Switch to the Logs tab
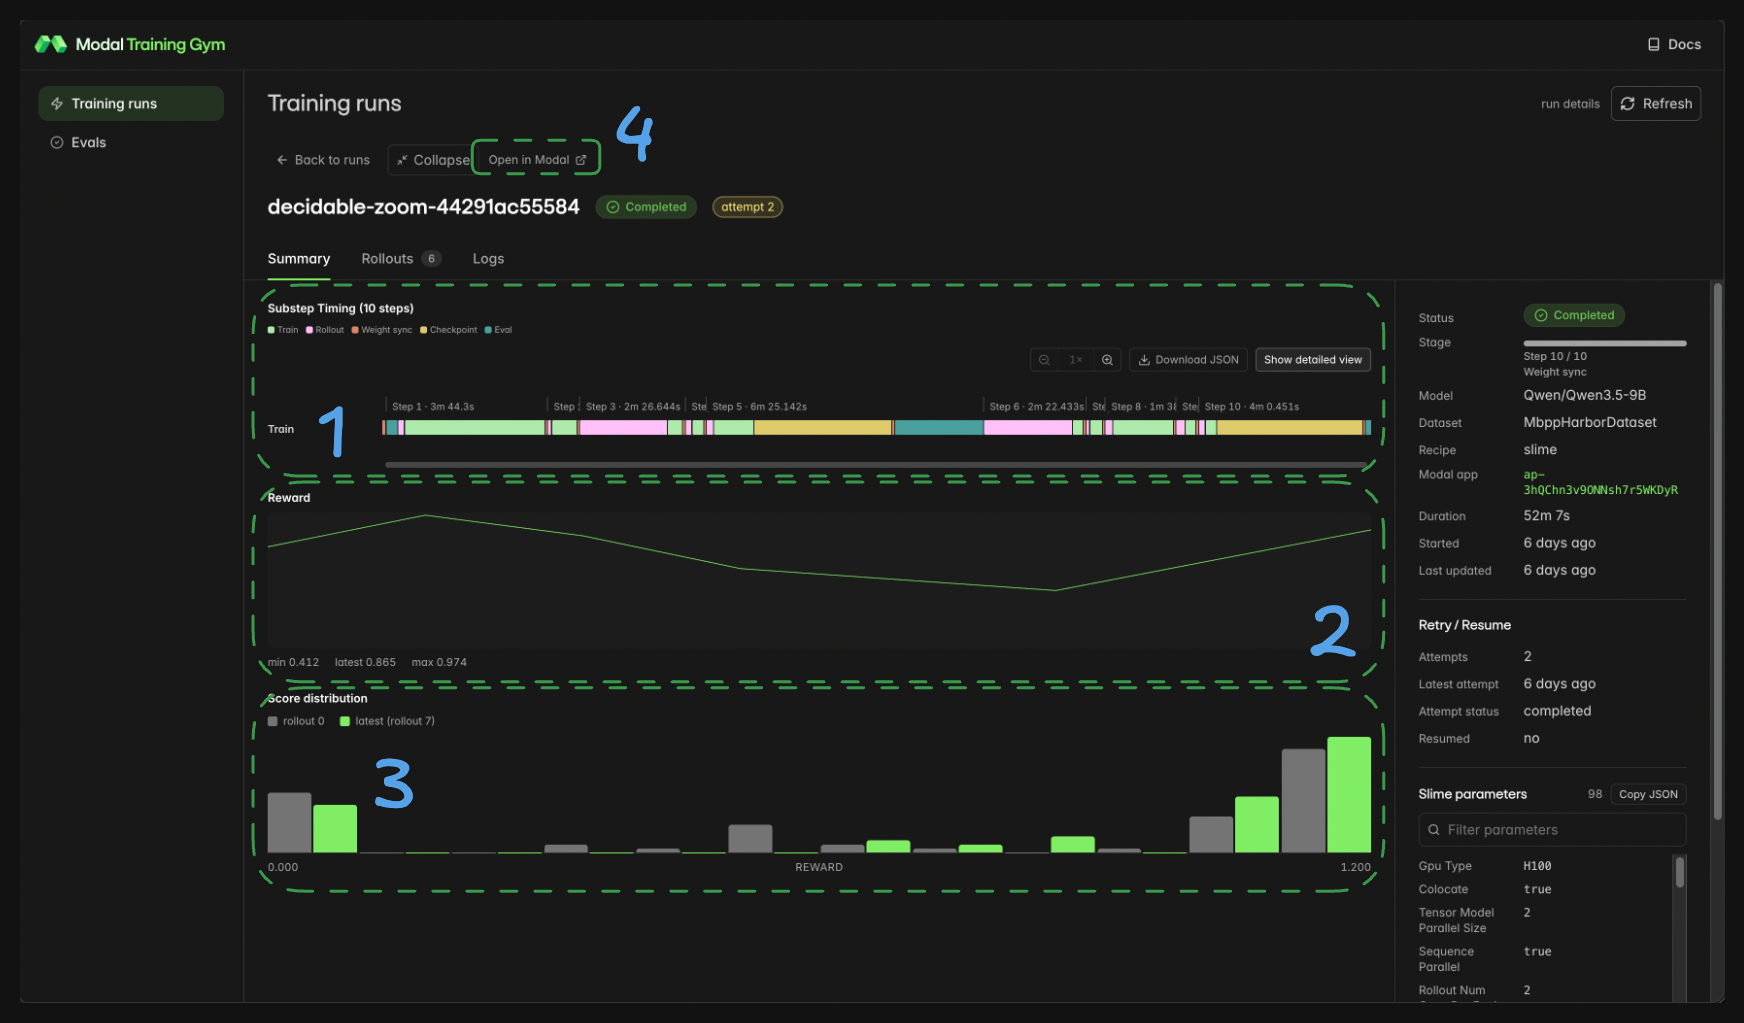 click(x=488, y=258)
